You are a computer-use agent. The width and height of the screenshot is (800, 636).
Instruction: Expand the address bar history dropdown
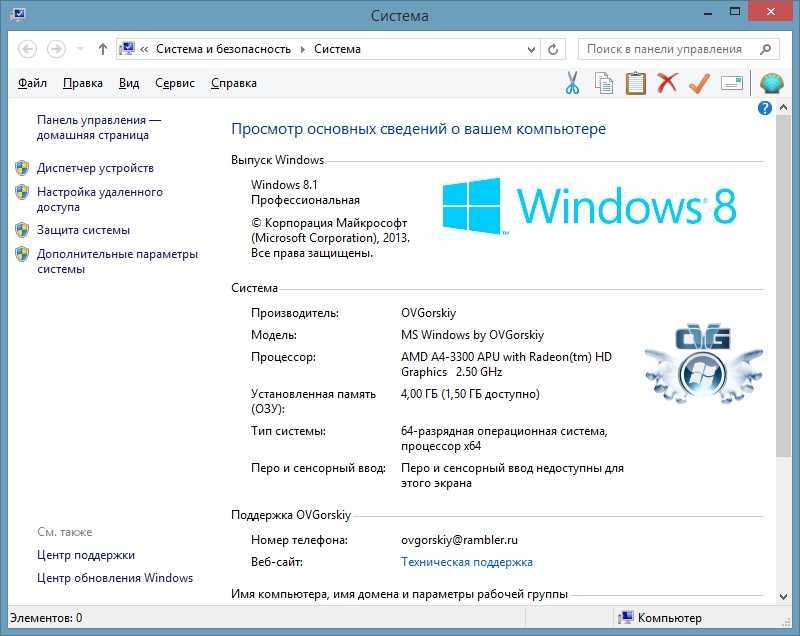tap(531, 49)
